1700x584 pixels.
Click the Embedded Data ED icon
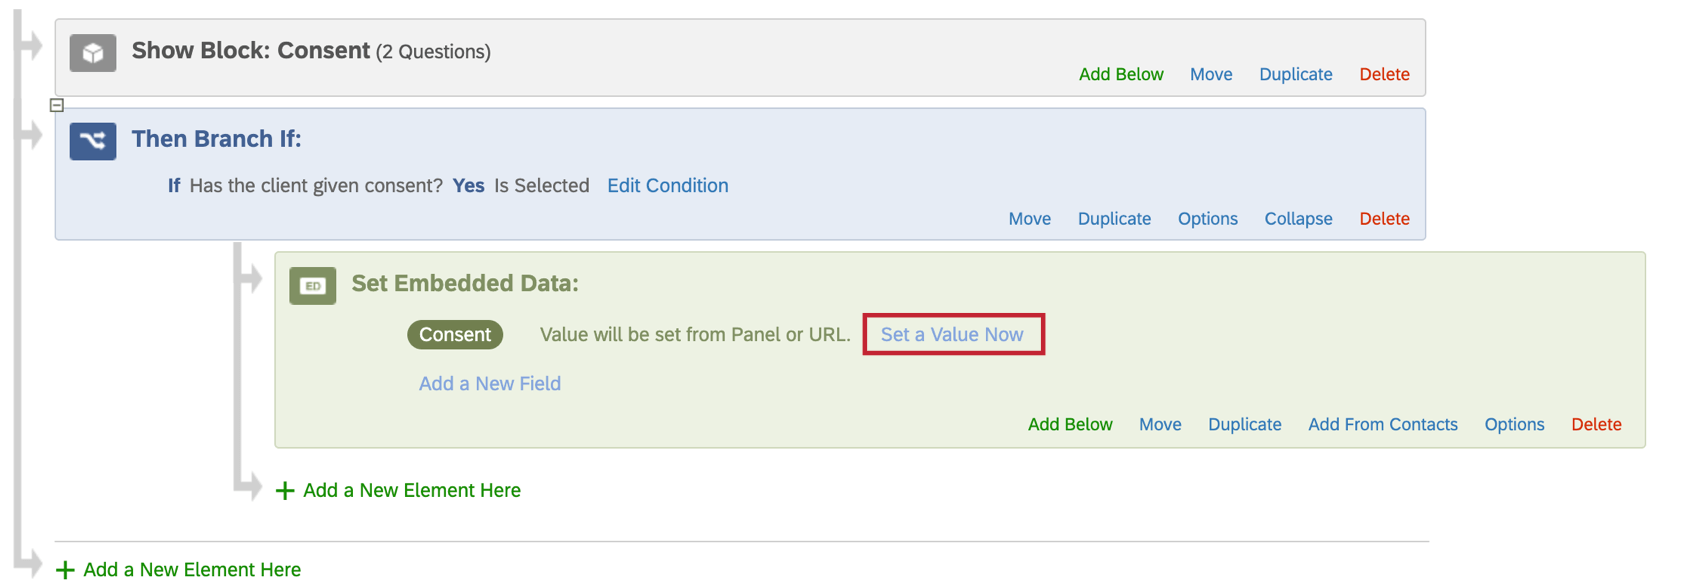(313, 286)
